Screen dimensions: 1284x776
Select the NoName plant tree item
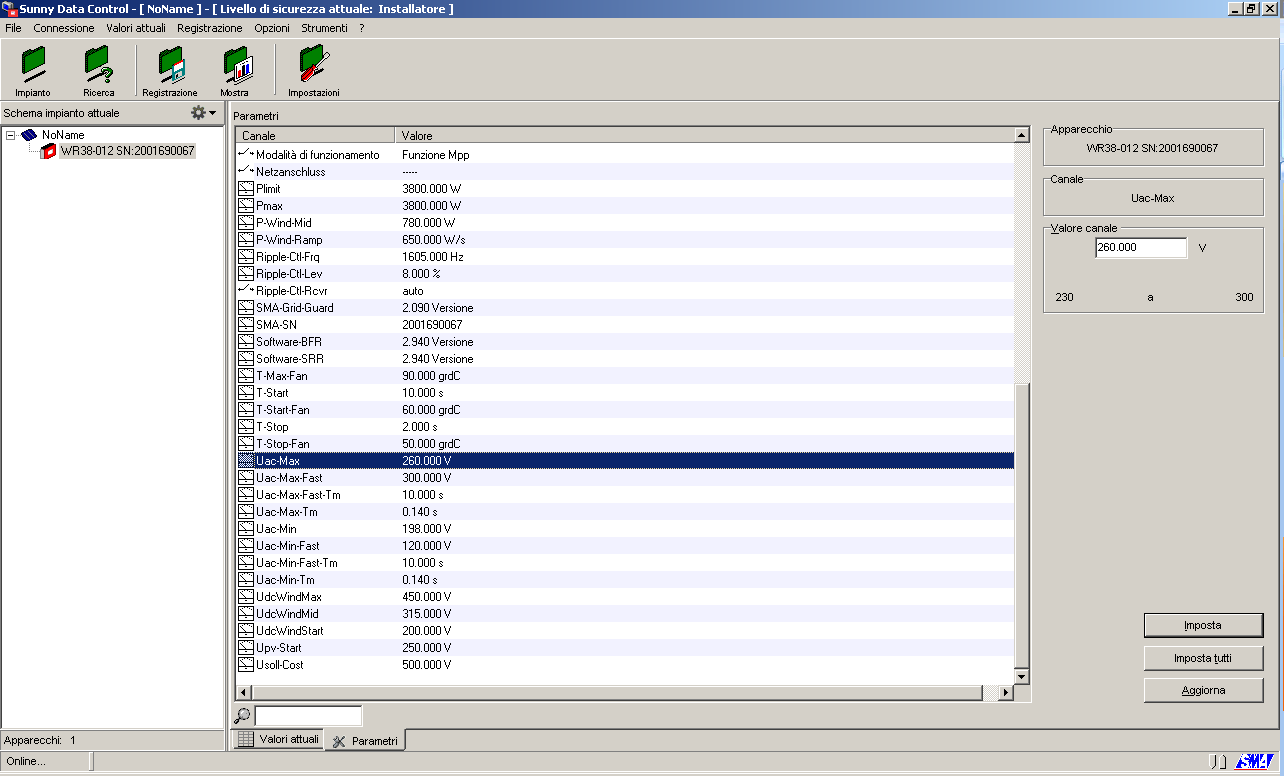tap(63, 135)
